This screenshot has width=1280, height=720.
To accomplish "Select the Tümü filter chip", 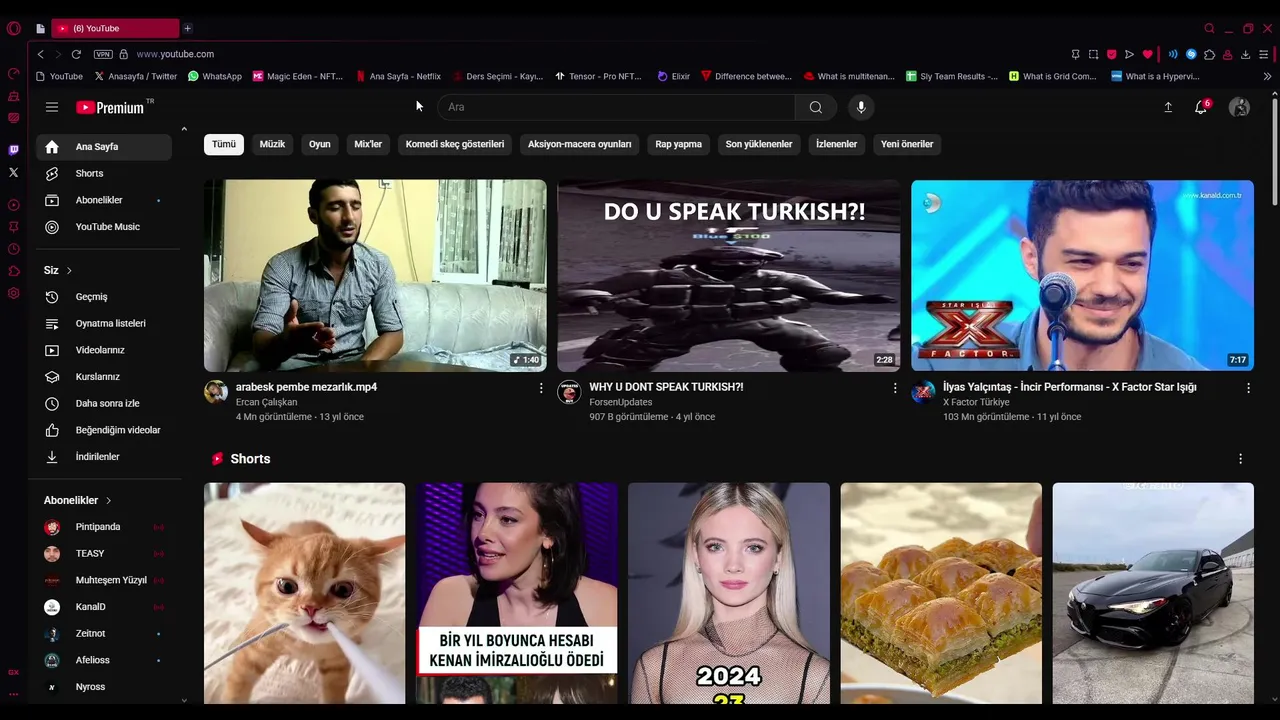I will (x=224, y=144).
